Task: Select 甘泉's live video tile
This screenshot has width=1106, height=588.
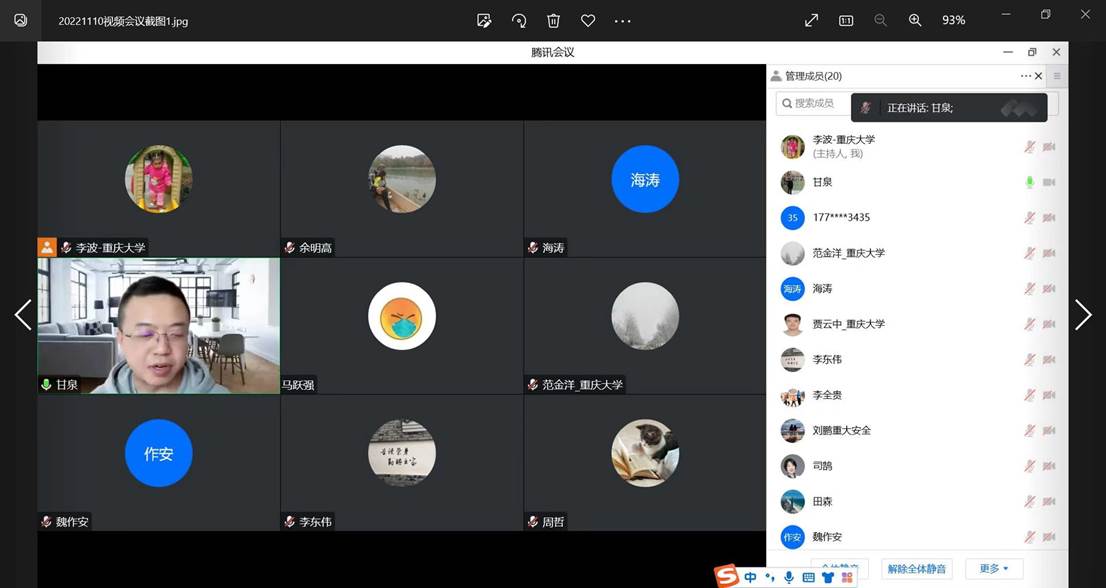Action: (159, 326)
